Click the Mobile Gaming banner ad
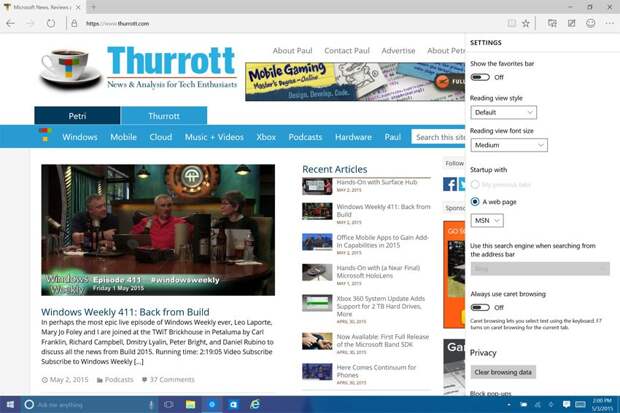620x413 pixels. (x=355, y=81)
